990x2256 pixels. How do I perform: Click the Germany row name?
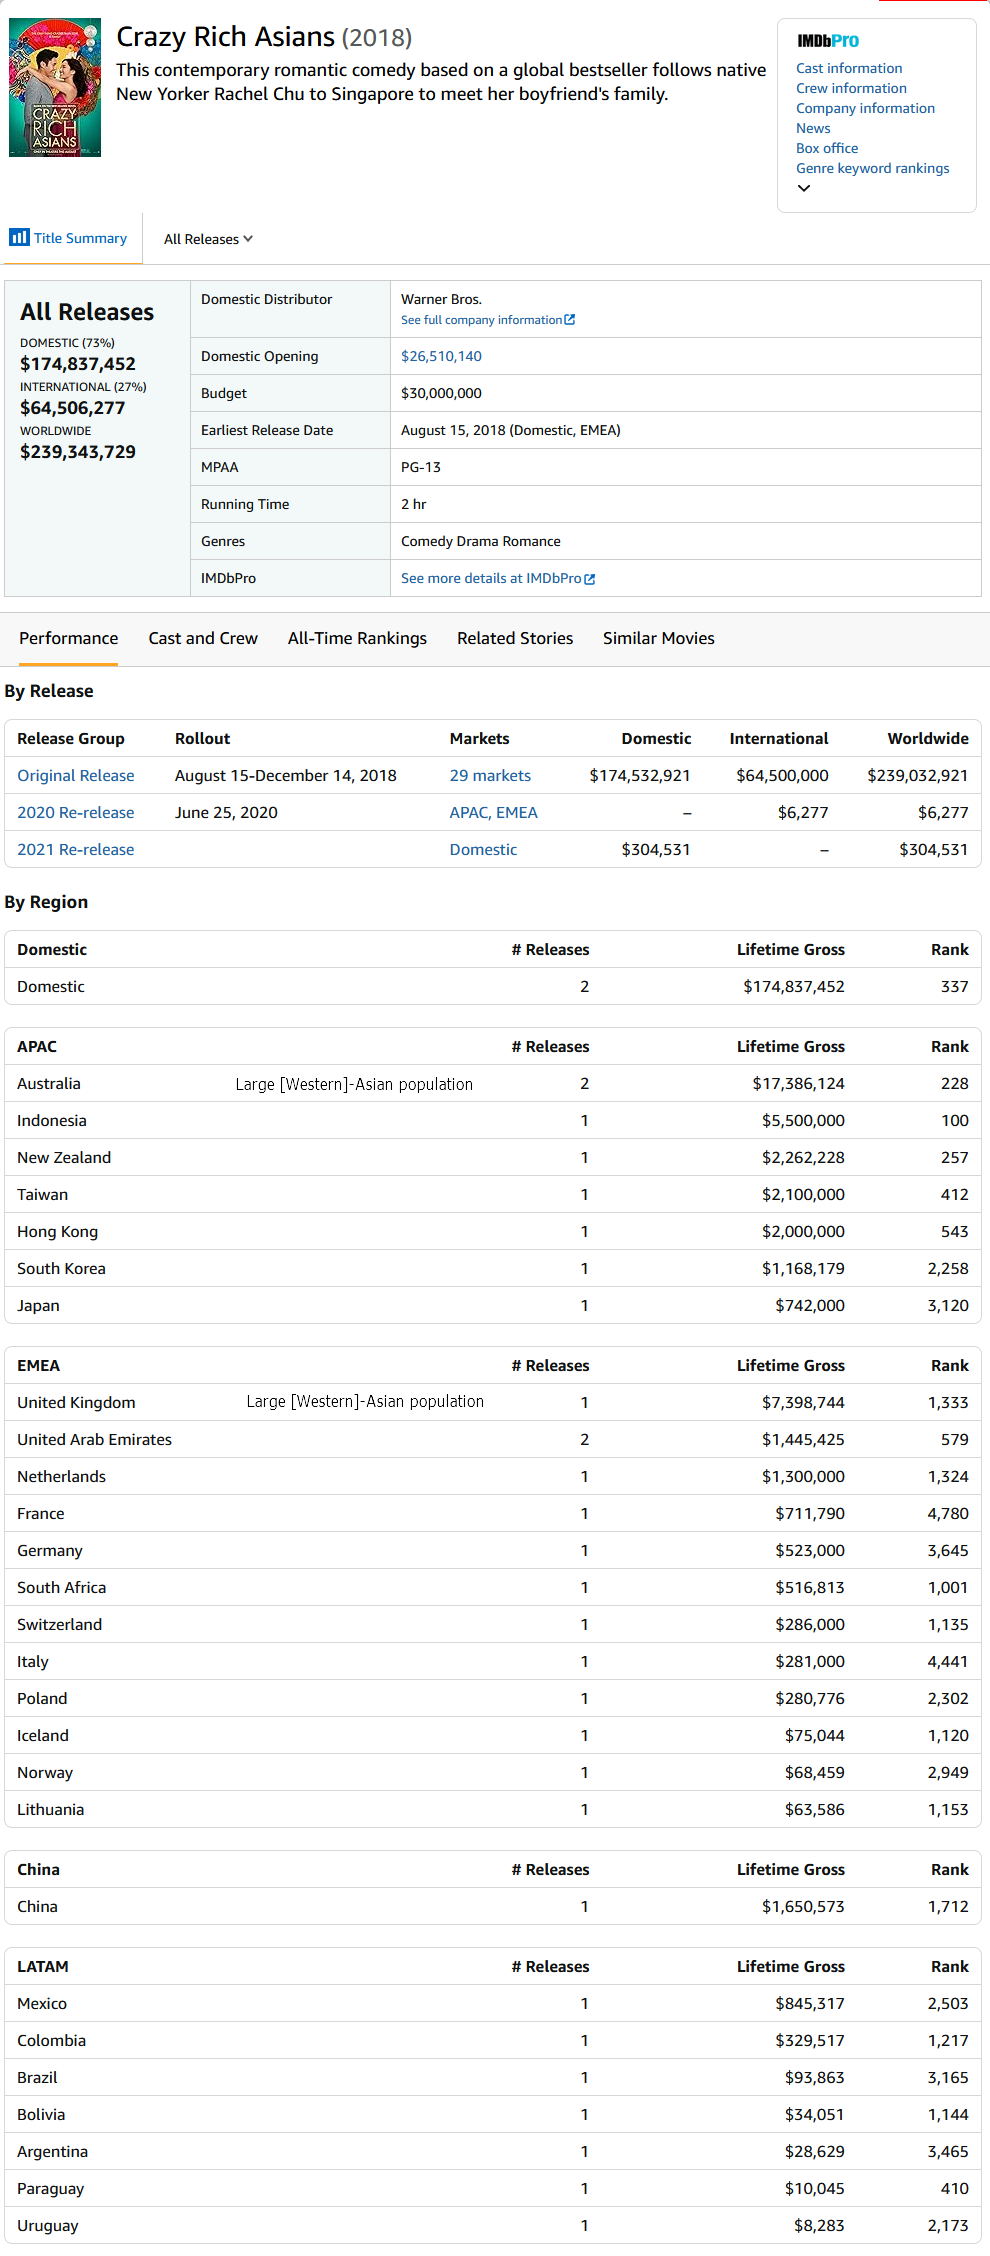click(x=50, y=1550)
